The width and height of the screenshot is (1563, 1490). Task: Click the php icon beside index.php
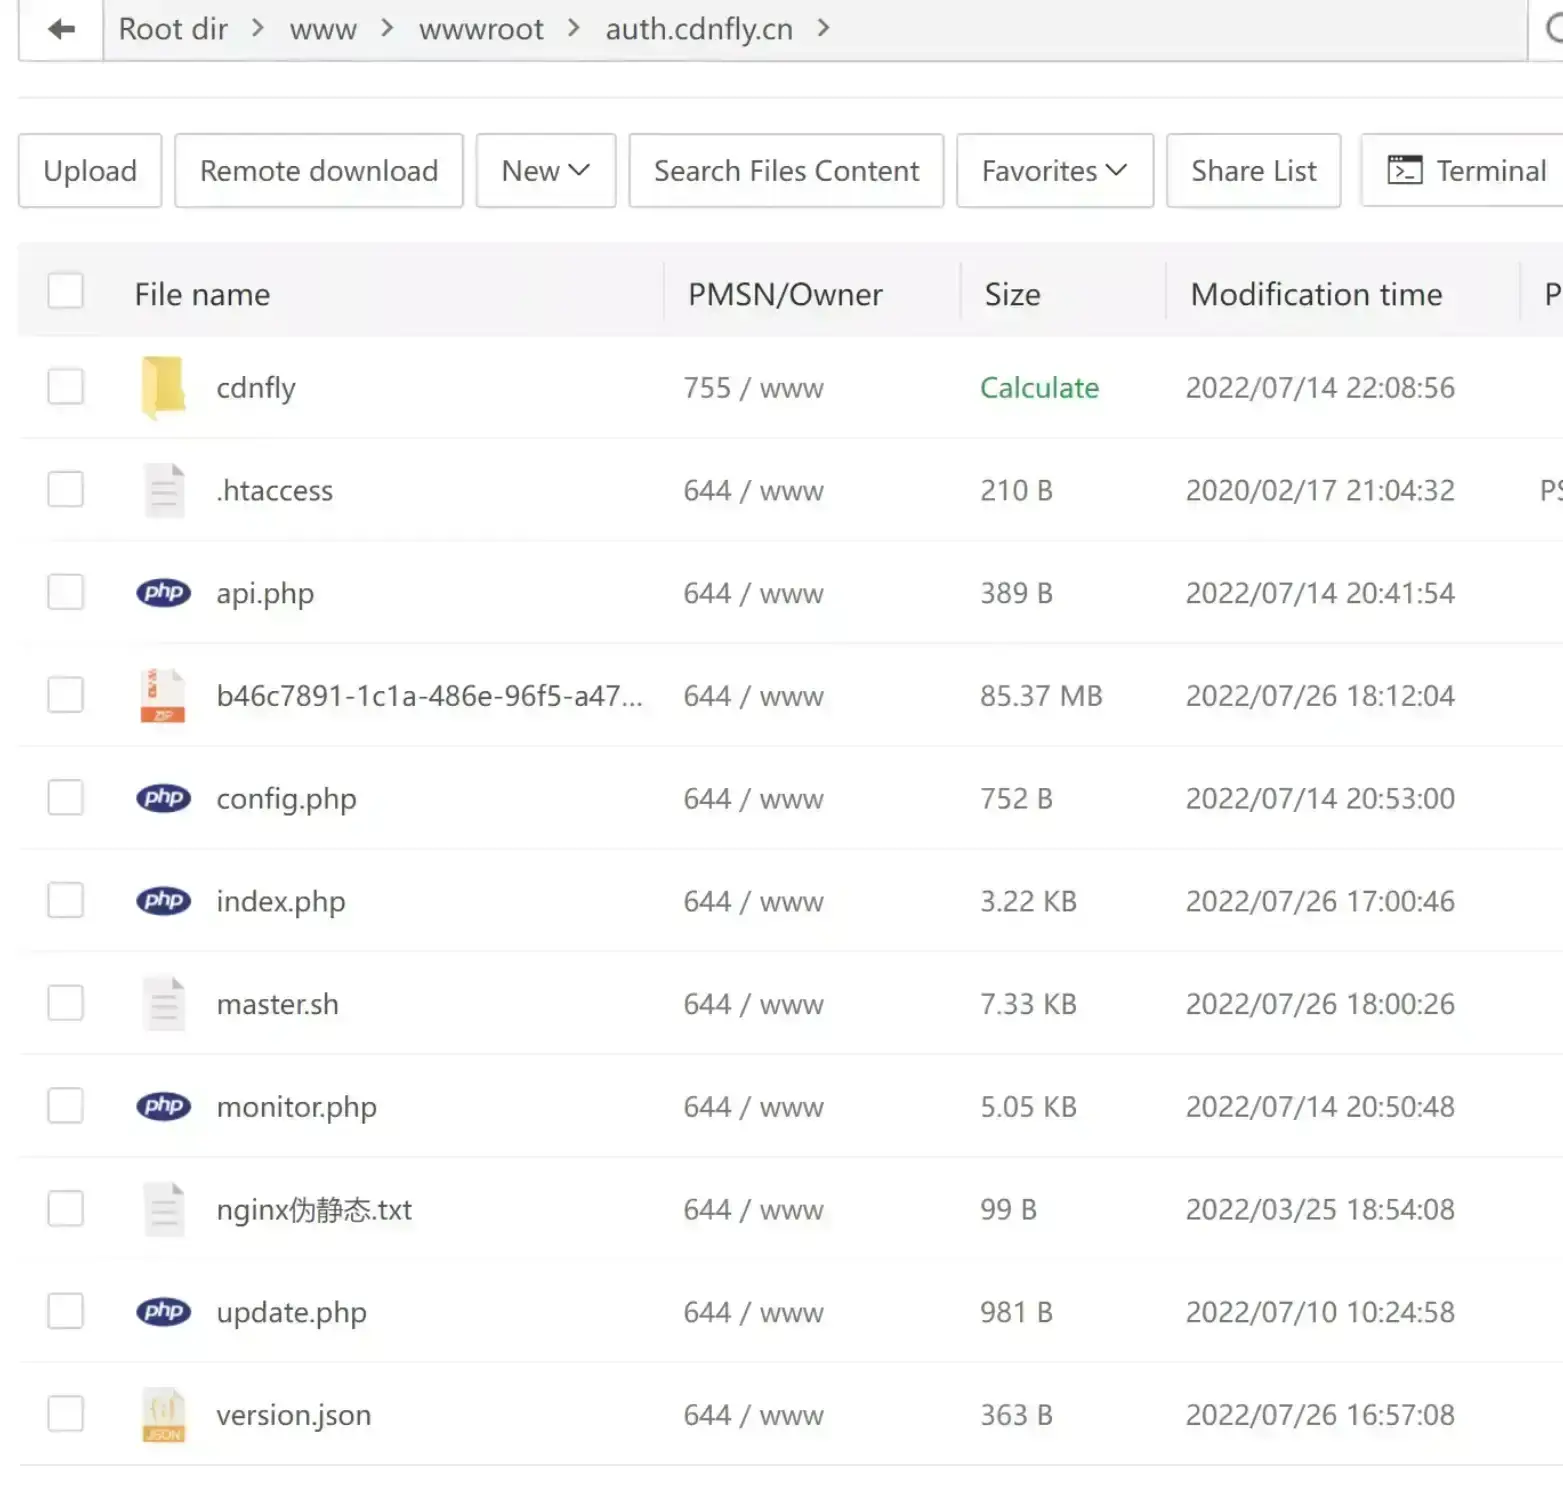[x=163, y=900]
